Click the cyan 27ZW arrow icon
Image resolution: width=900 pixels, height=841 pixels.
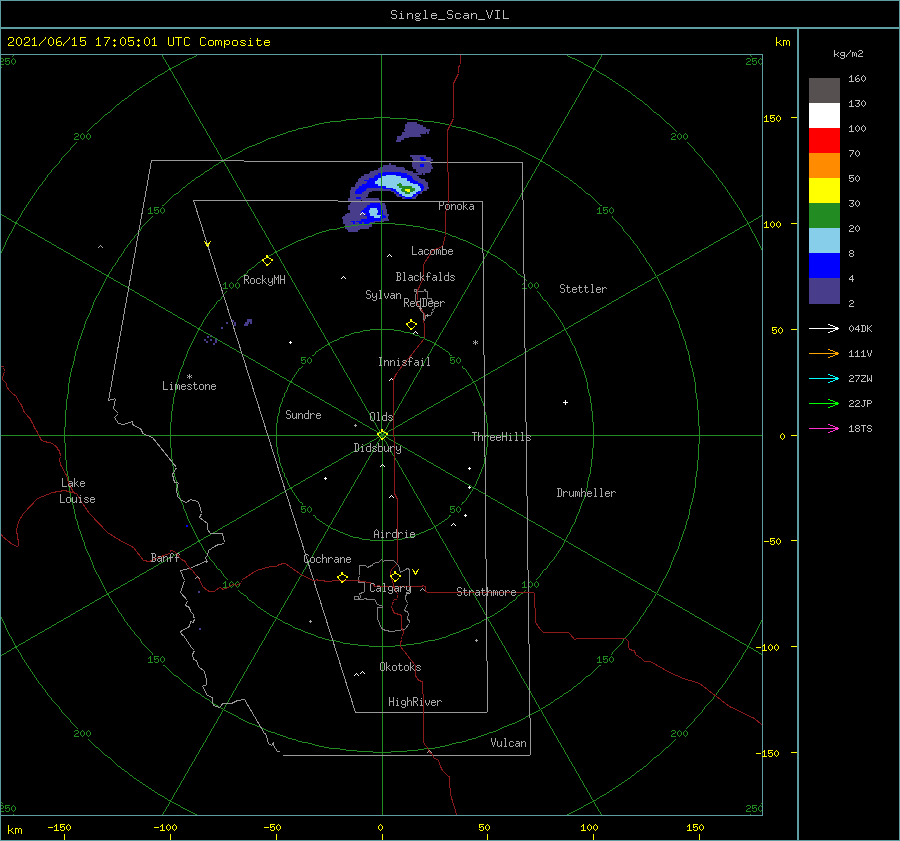point(824,378)
